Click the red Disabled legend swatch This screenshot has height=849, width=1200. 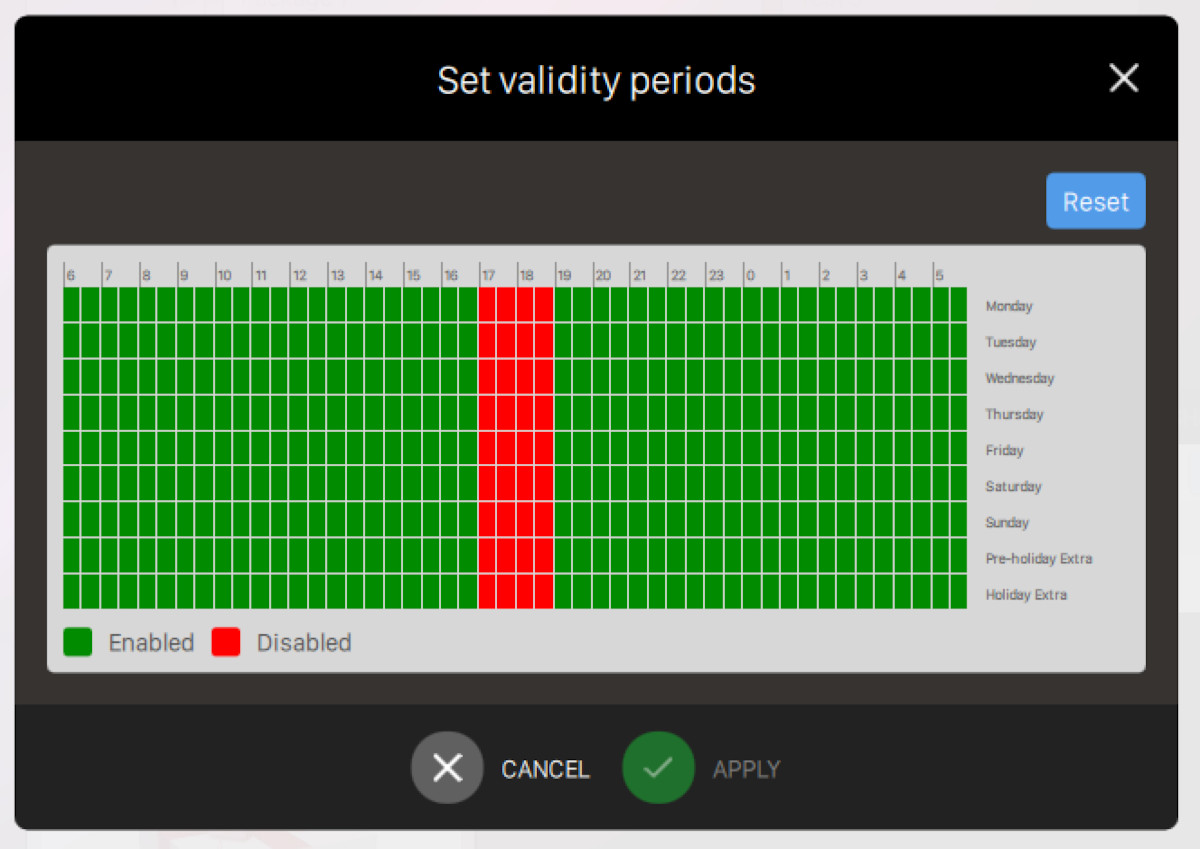pyautogui.click(x=226, y=642)
